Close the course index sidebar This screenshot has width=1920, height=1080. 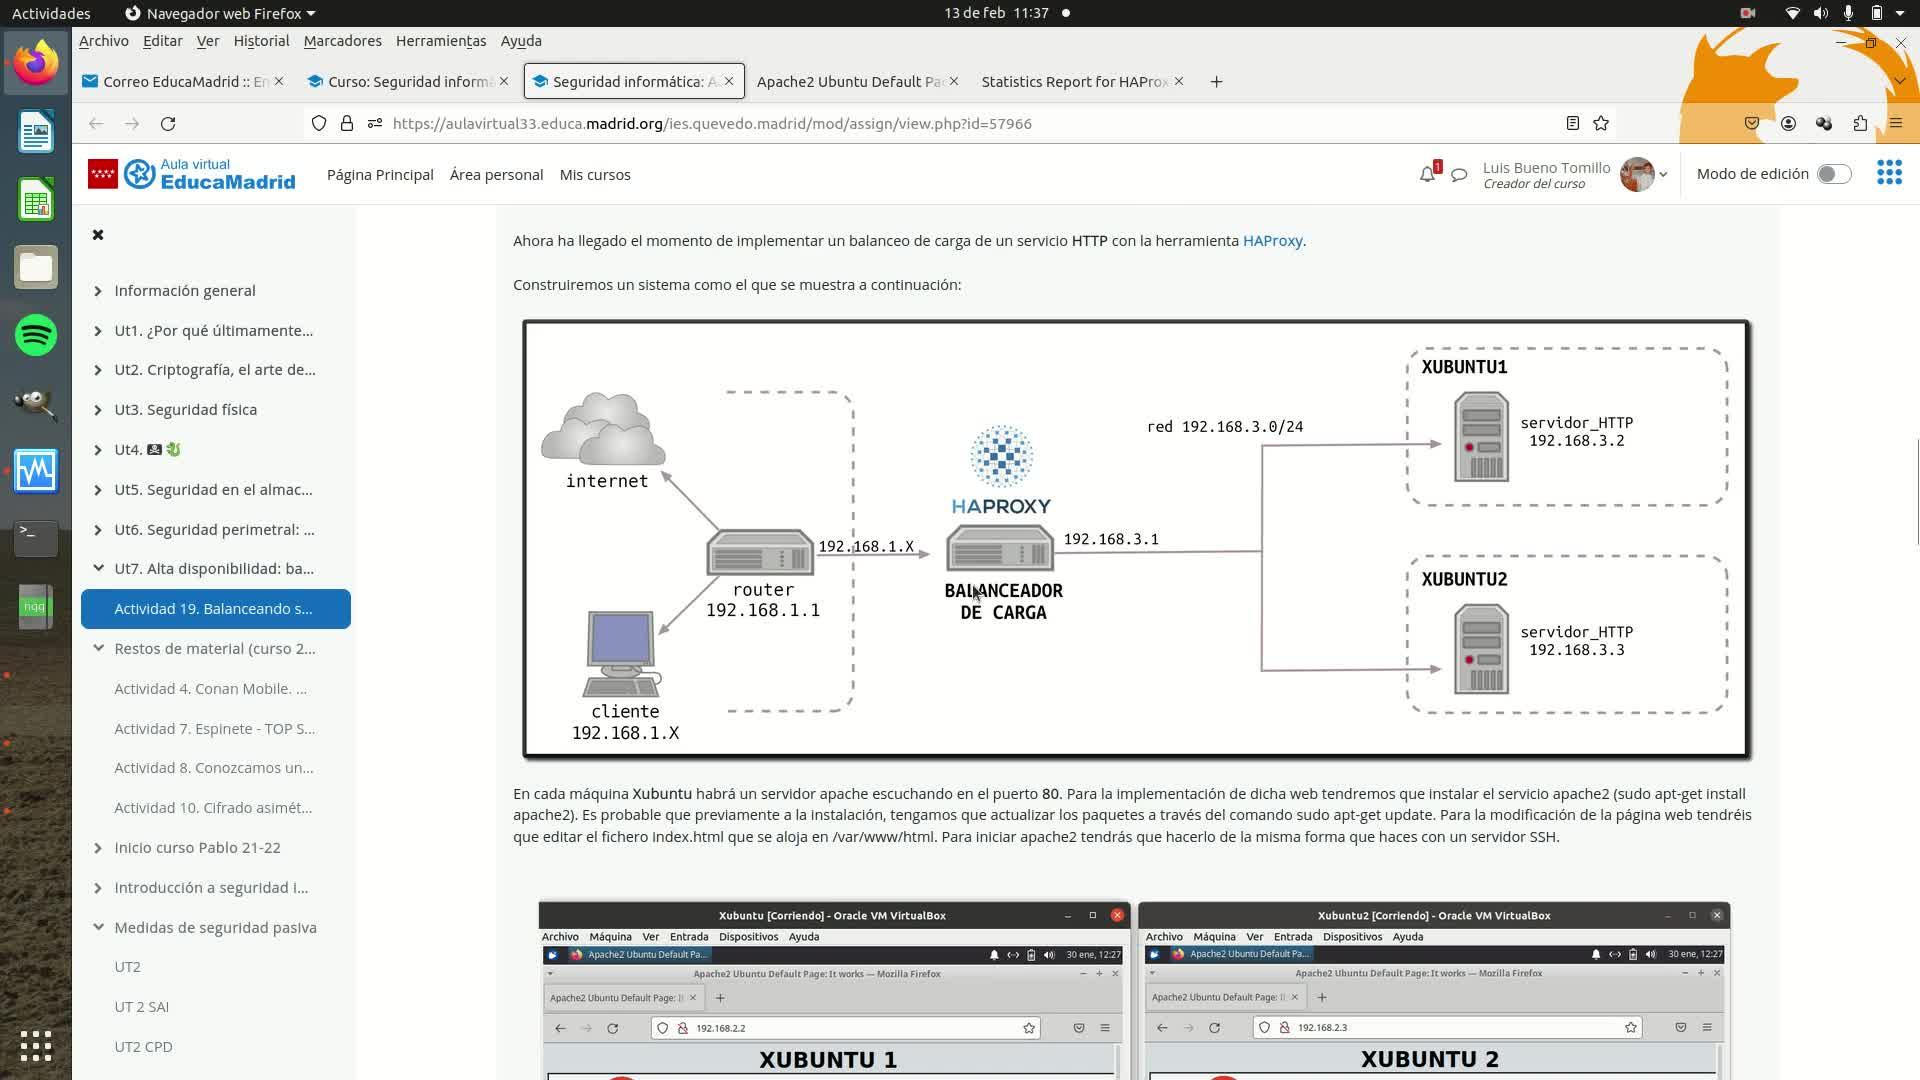98,234
